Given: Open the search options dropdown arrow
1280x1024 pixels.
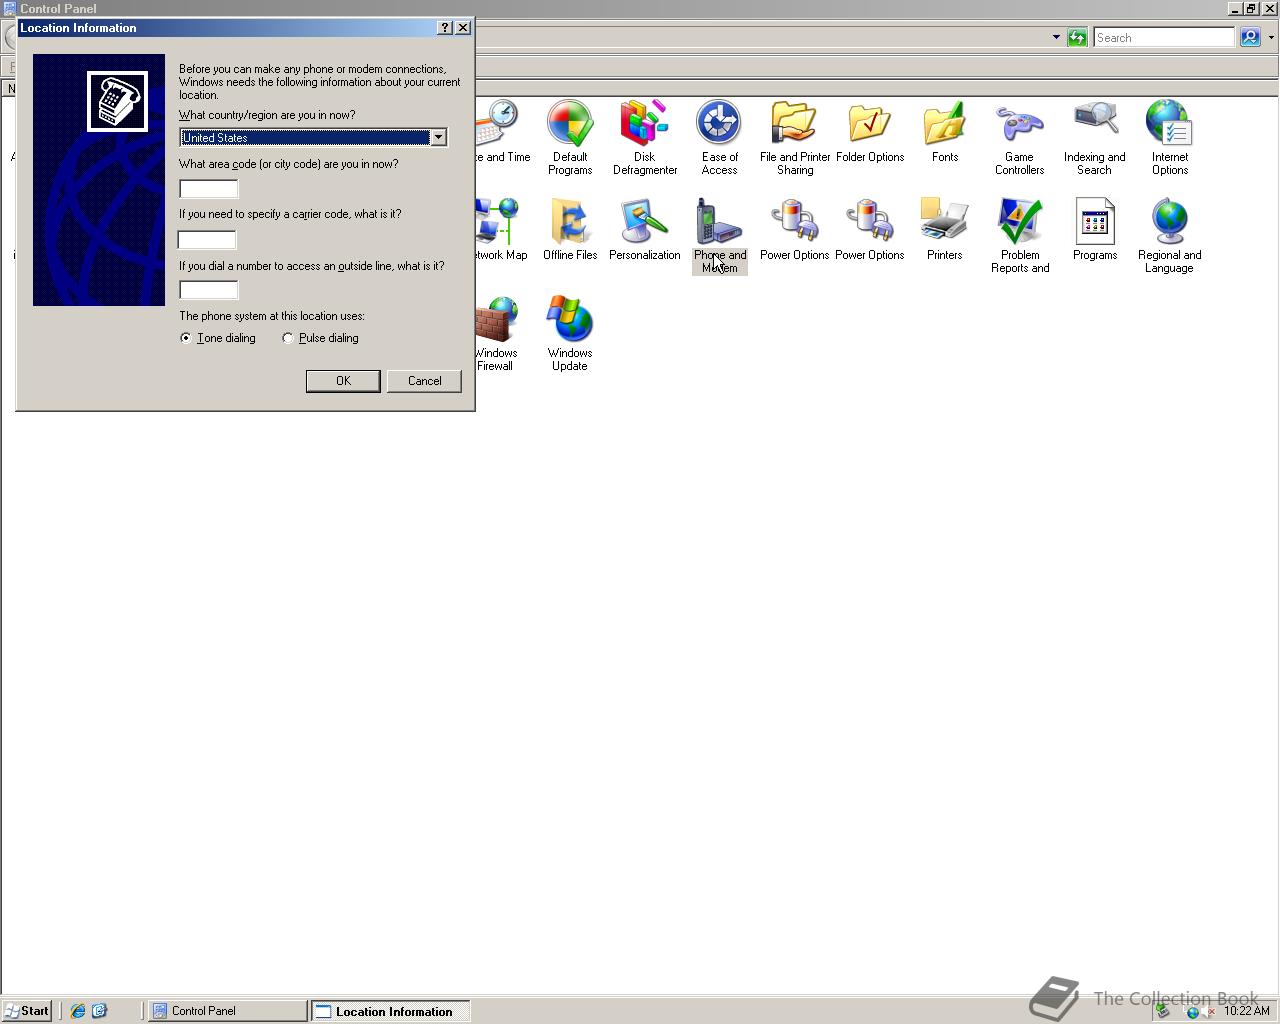Looking at the screenshot, I should click(x=1271, y=38).
